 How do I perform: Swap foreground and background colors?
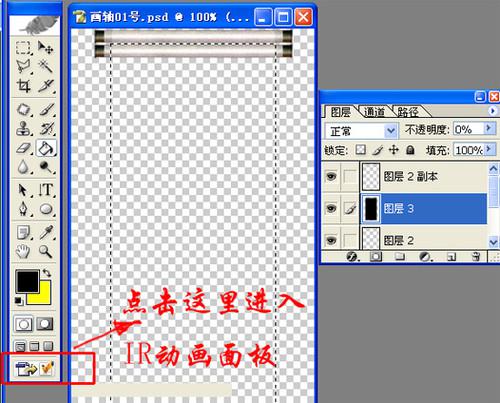pyautogui.click(x=47, y=273)
